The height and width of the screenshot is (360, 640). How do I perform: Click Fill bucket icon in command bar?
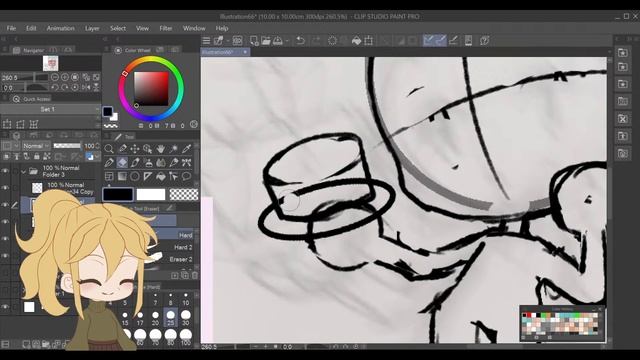click(x=356, y=40)
